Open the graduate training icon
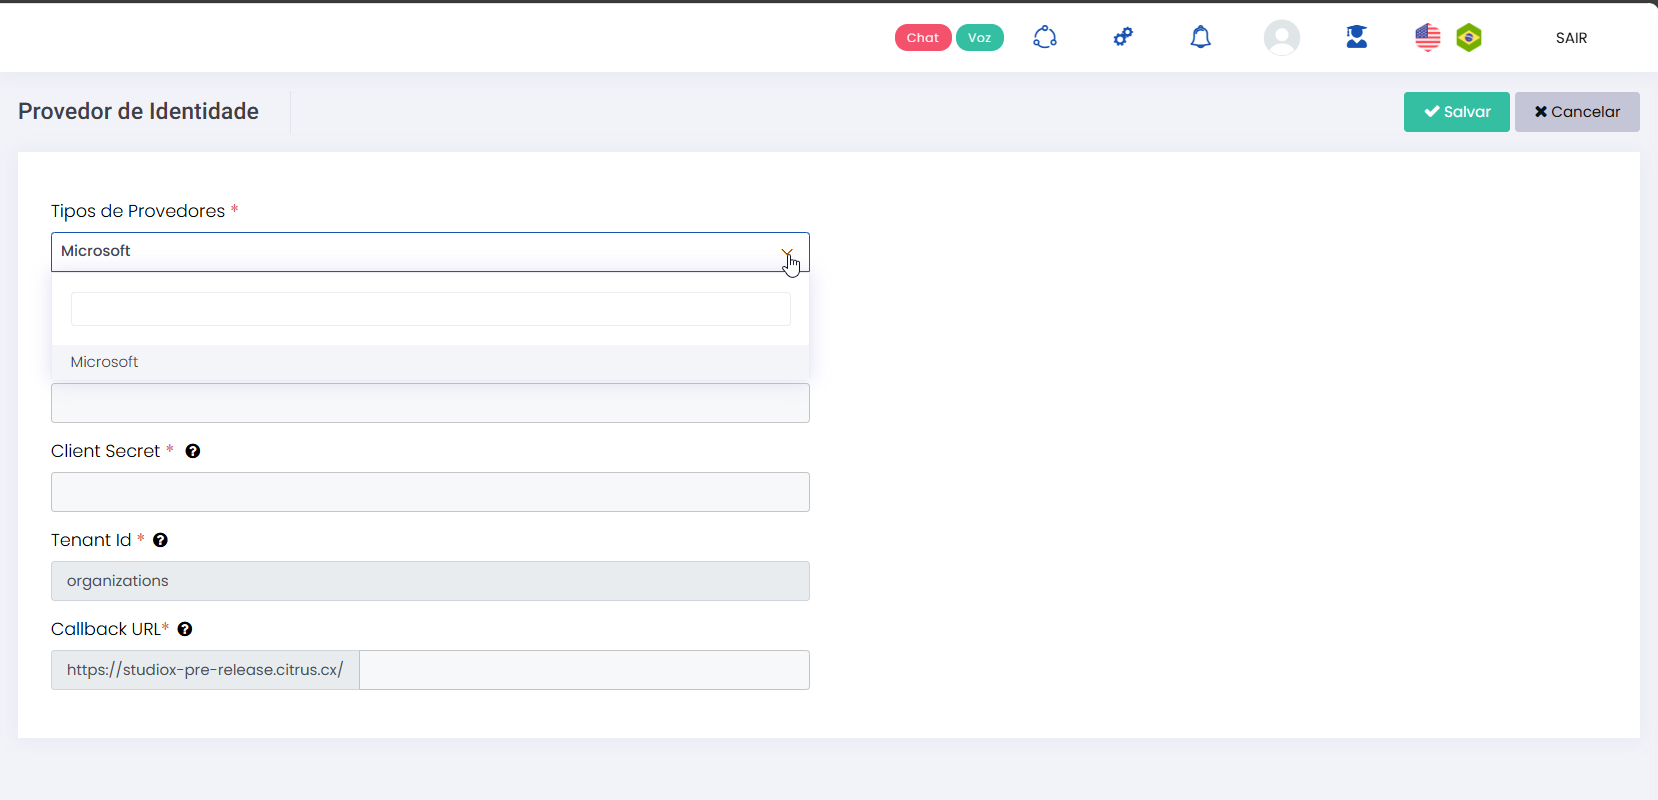The image size is (1658, 800). [1356, 38]
